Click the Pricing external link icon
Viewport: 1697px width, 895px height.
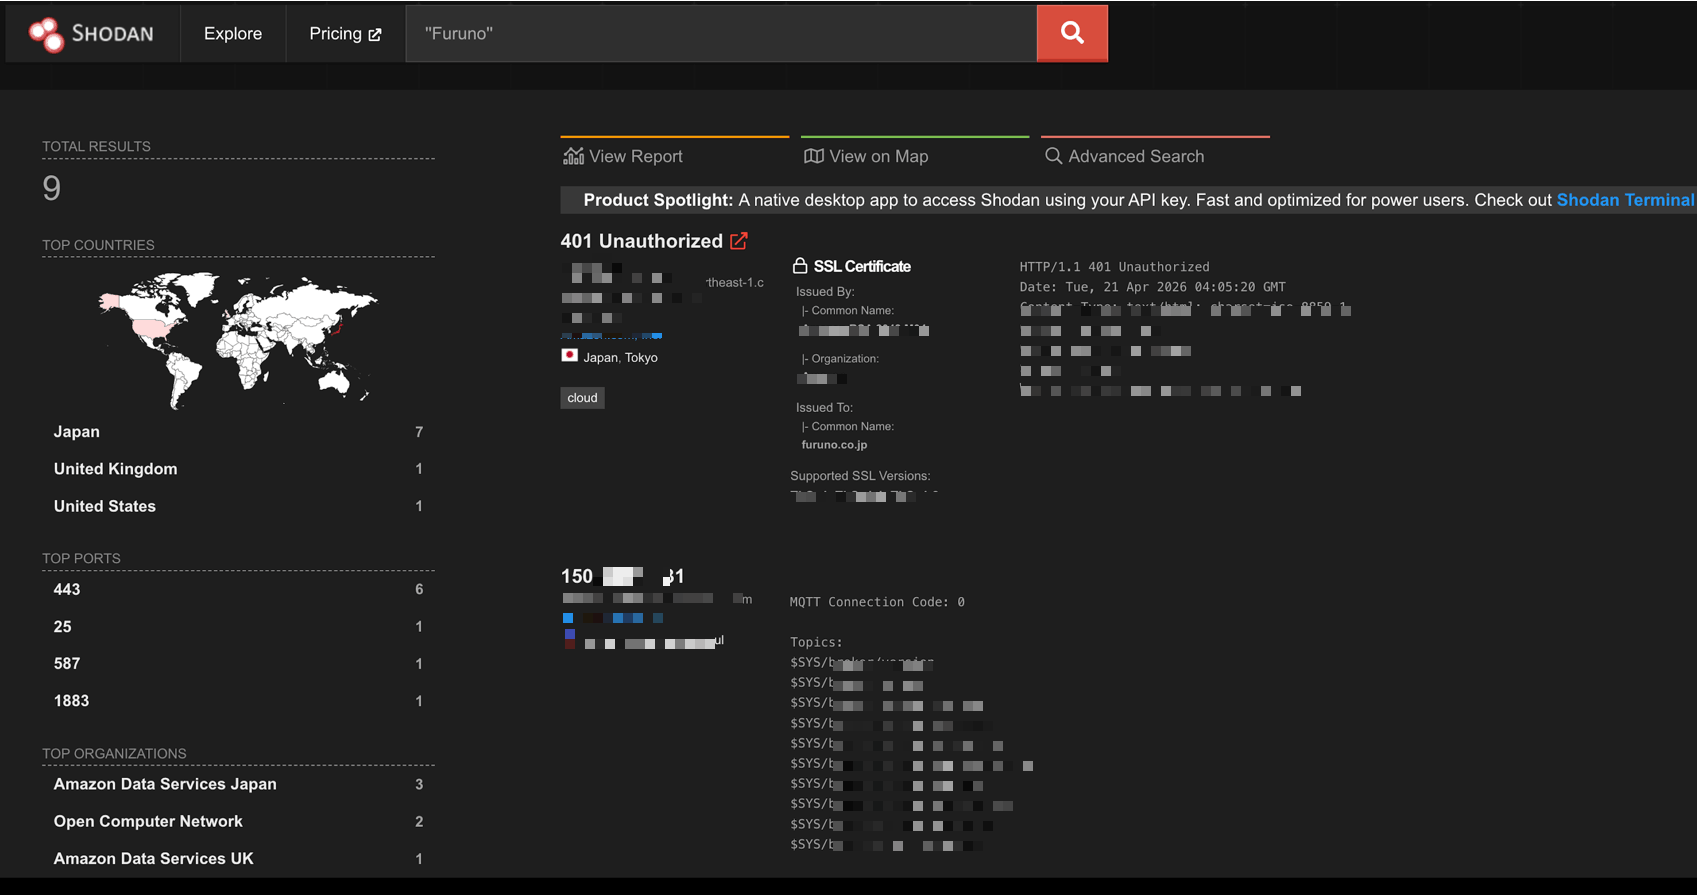(375, 35)
